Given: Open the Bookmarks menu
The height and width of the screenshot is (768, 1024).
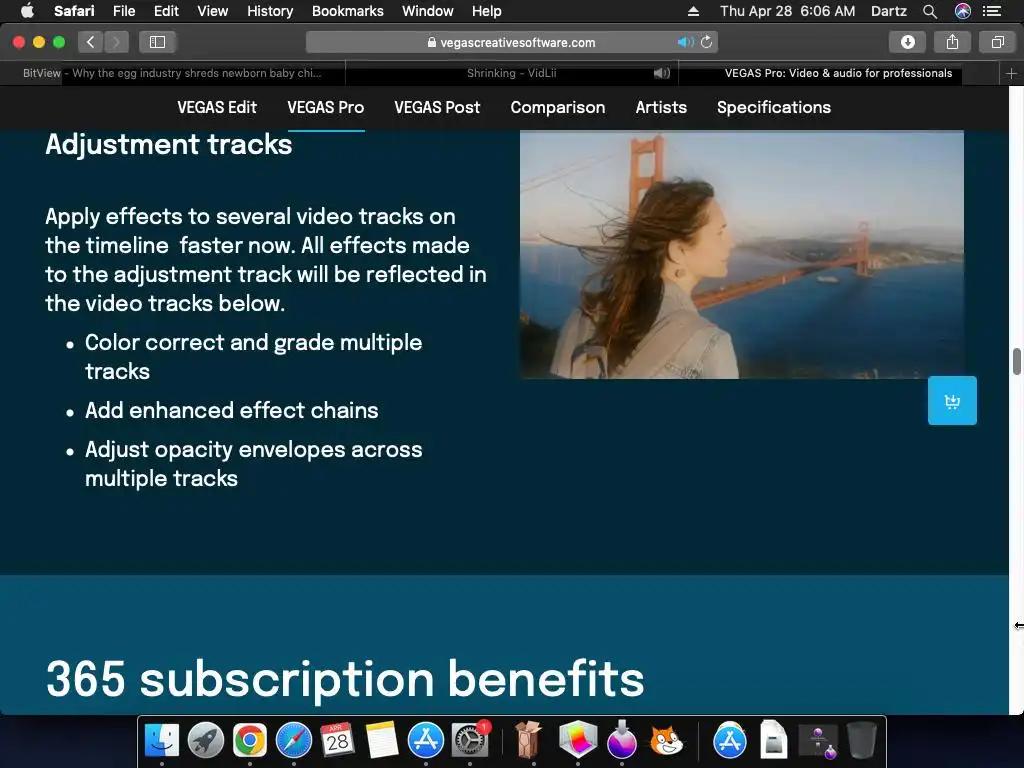Looking at the screenshot, I should [x=347, y=11].
